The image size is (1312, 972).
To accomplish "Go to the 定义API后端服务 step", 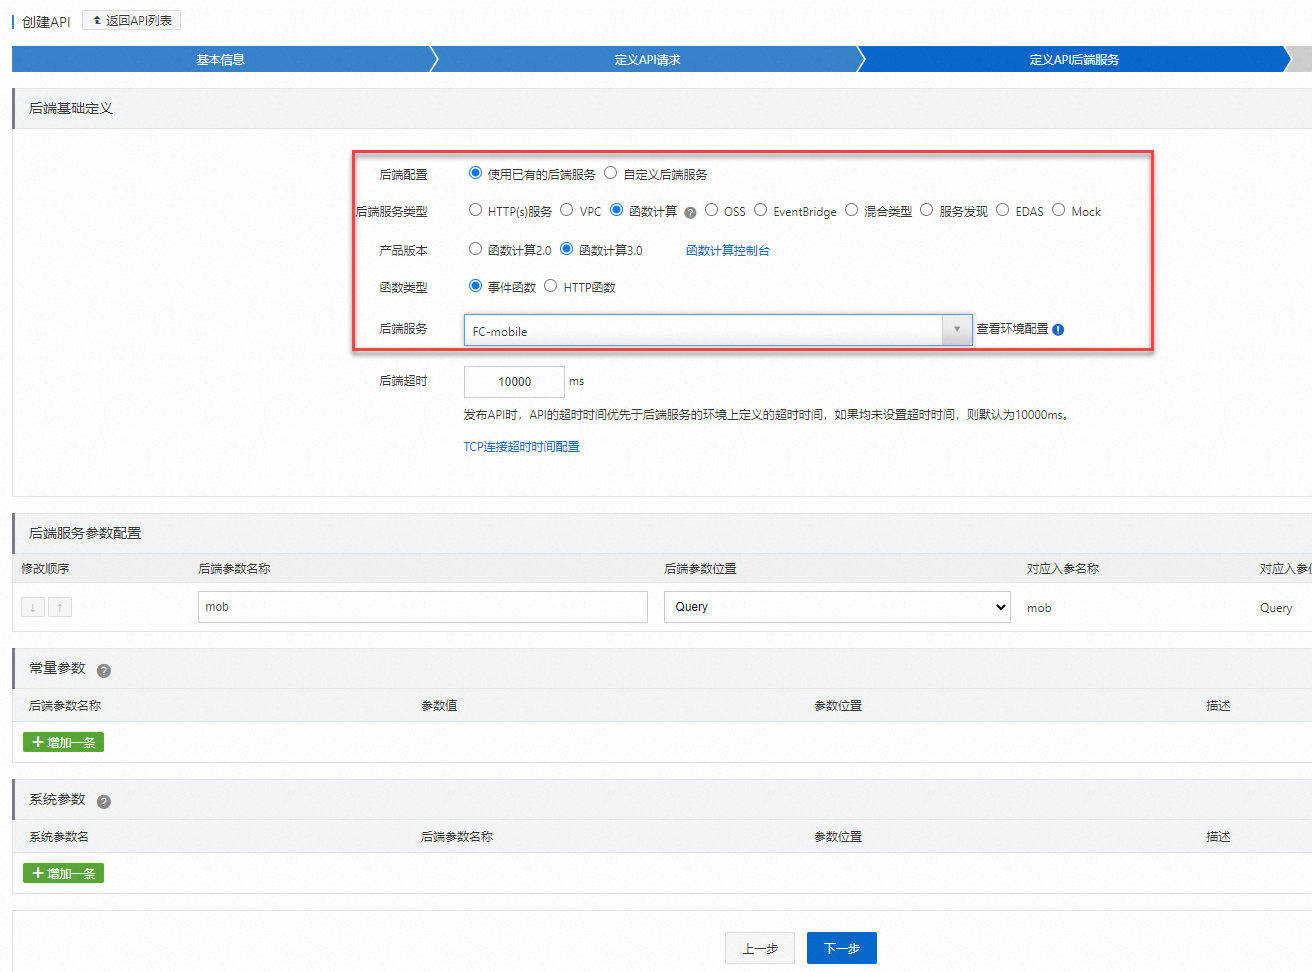I will [1074, 59].
